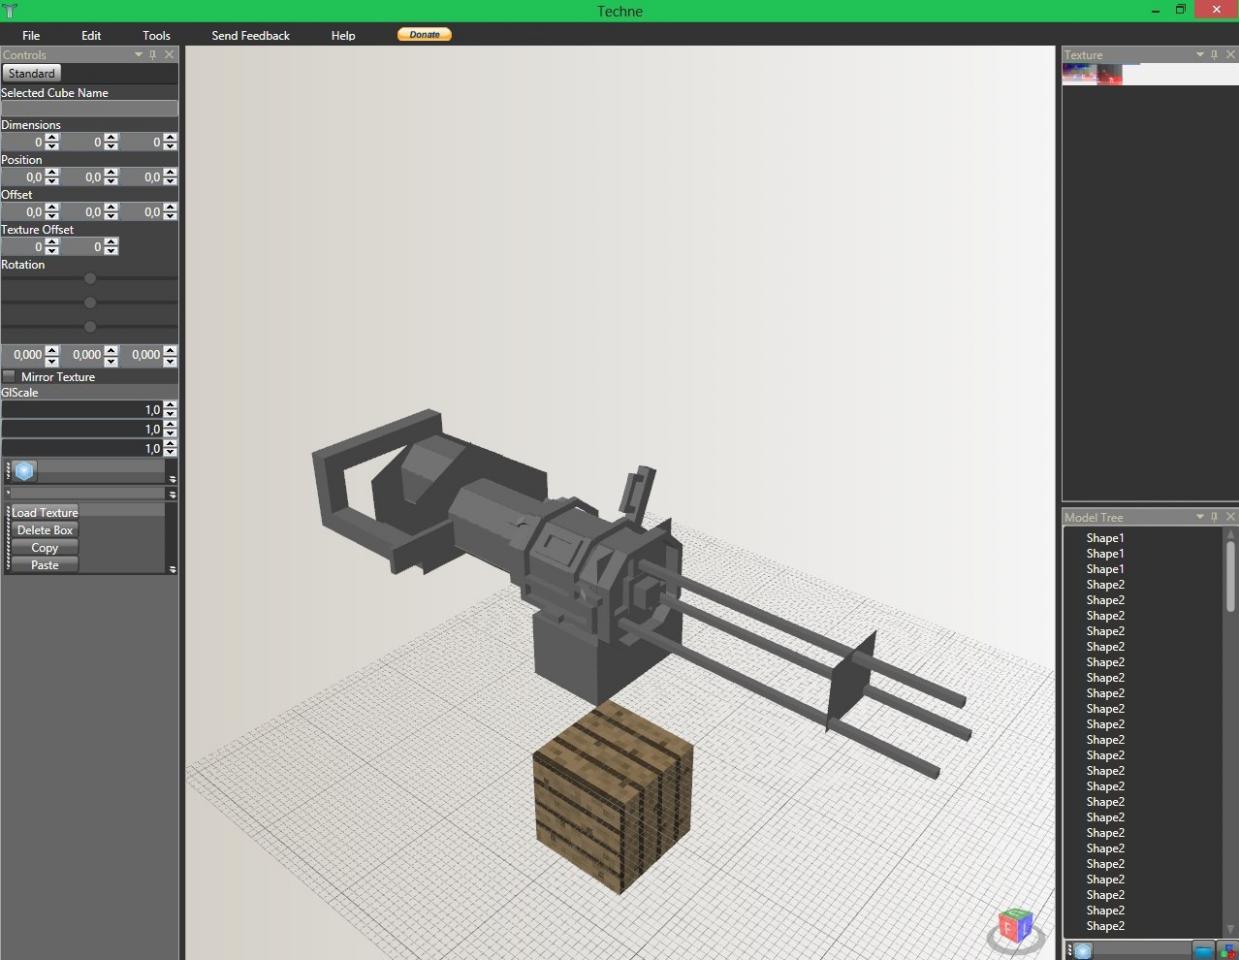Select the first Shape2 entry in Model Tree

pos(1105,584)
